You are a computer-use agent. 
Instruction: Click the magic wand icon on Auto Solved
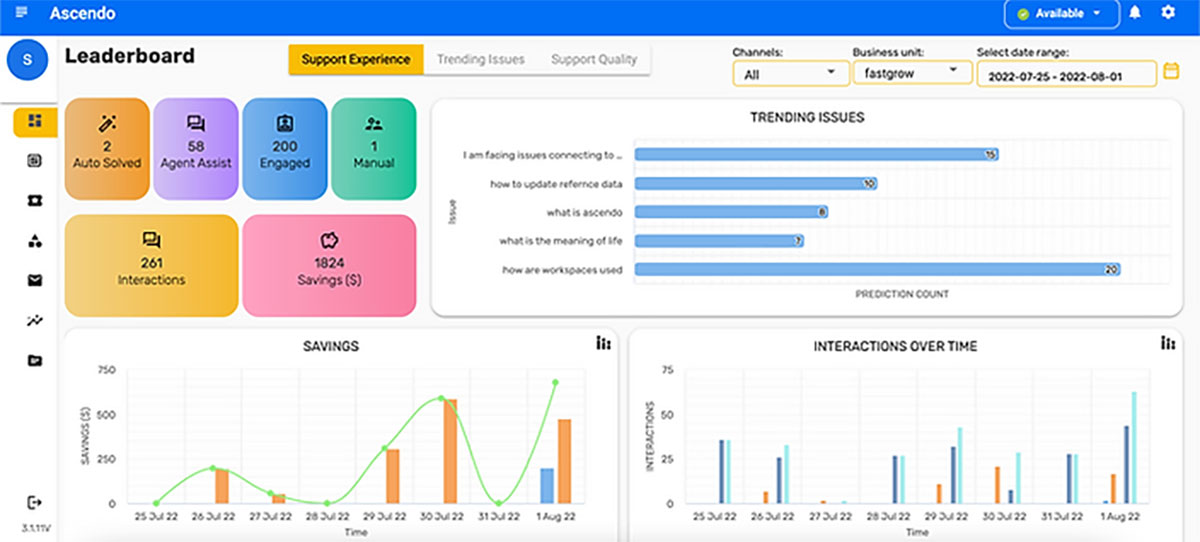(107, 124)
